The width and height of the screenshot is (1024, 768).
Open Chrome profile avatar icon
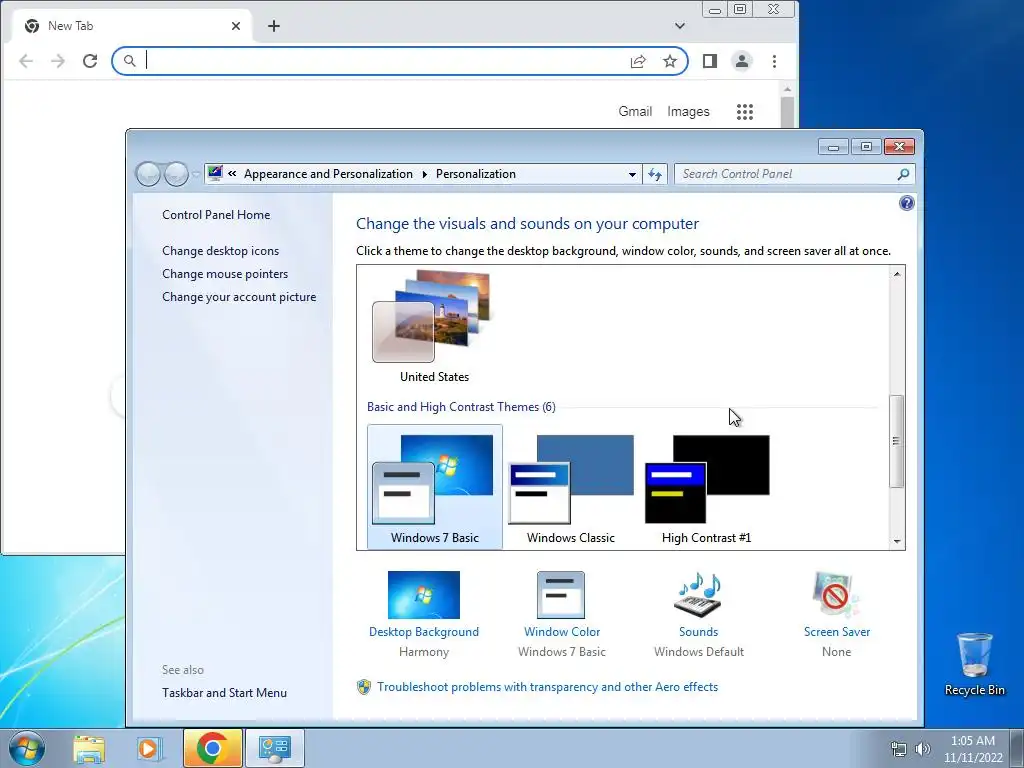(742, 61)
